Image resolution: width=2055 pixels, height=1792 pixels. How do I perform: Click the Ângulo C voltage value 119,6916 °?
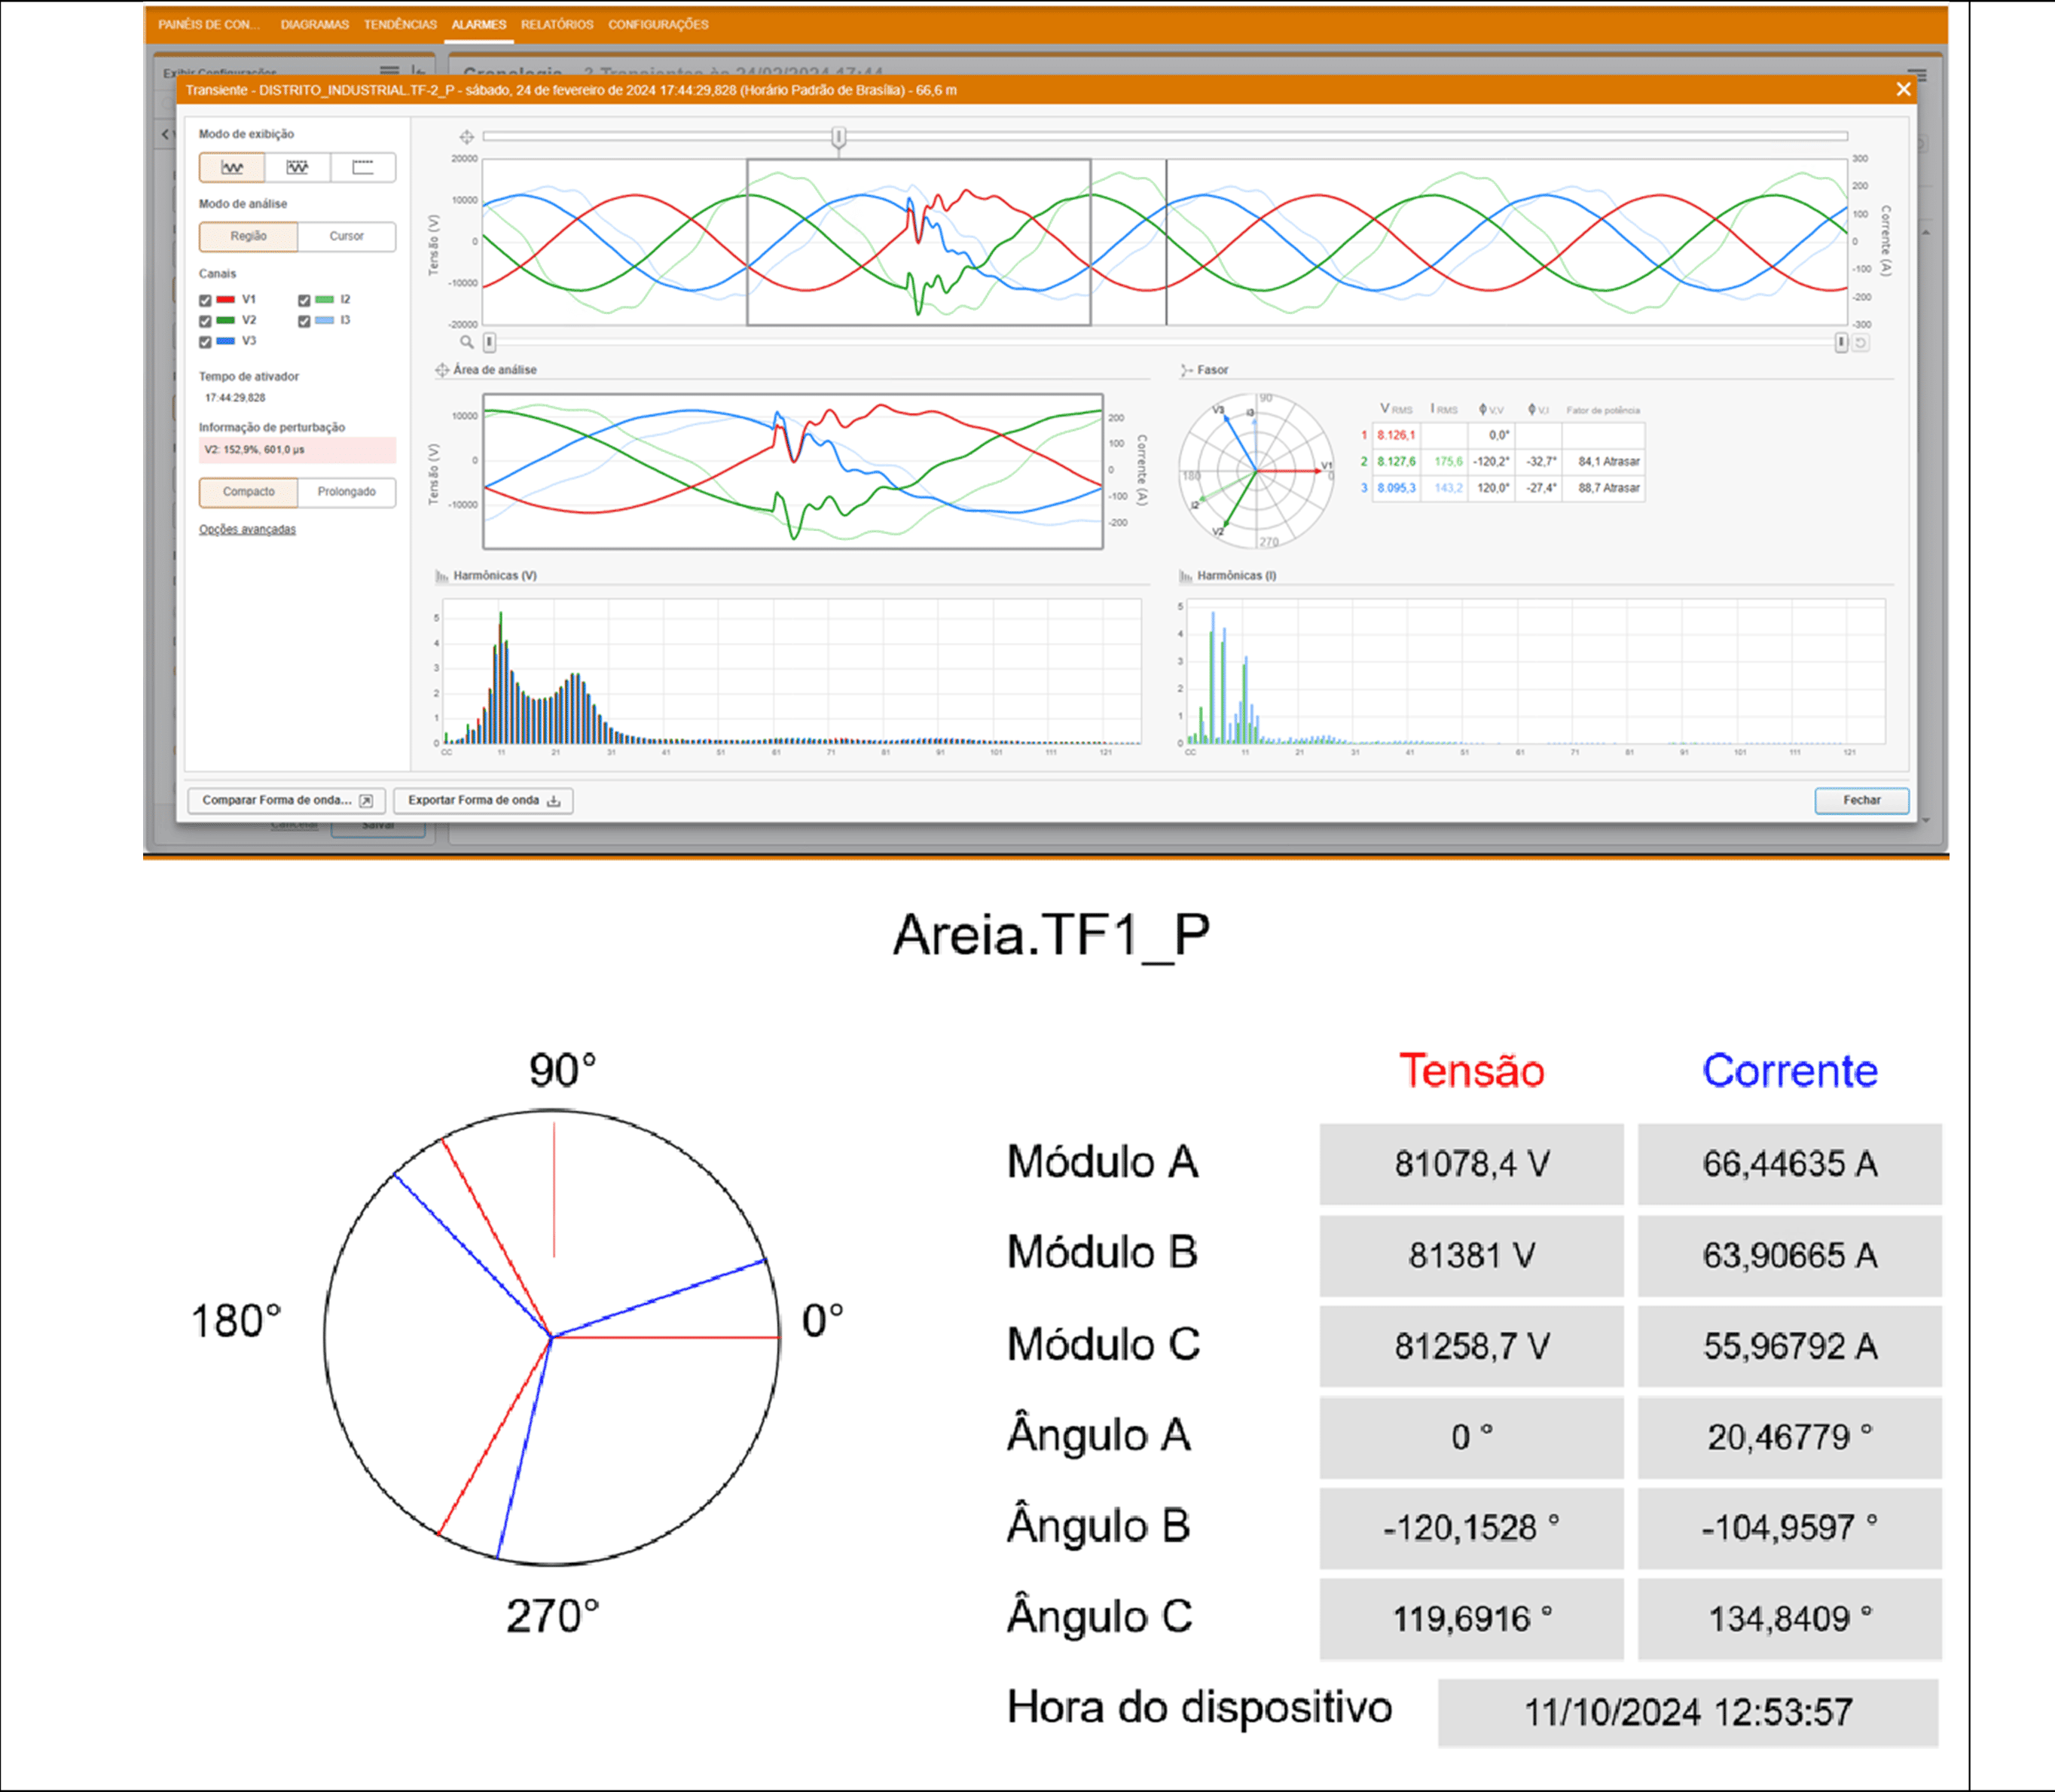coord(1472,1619)
